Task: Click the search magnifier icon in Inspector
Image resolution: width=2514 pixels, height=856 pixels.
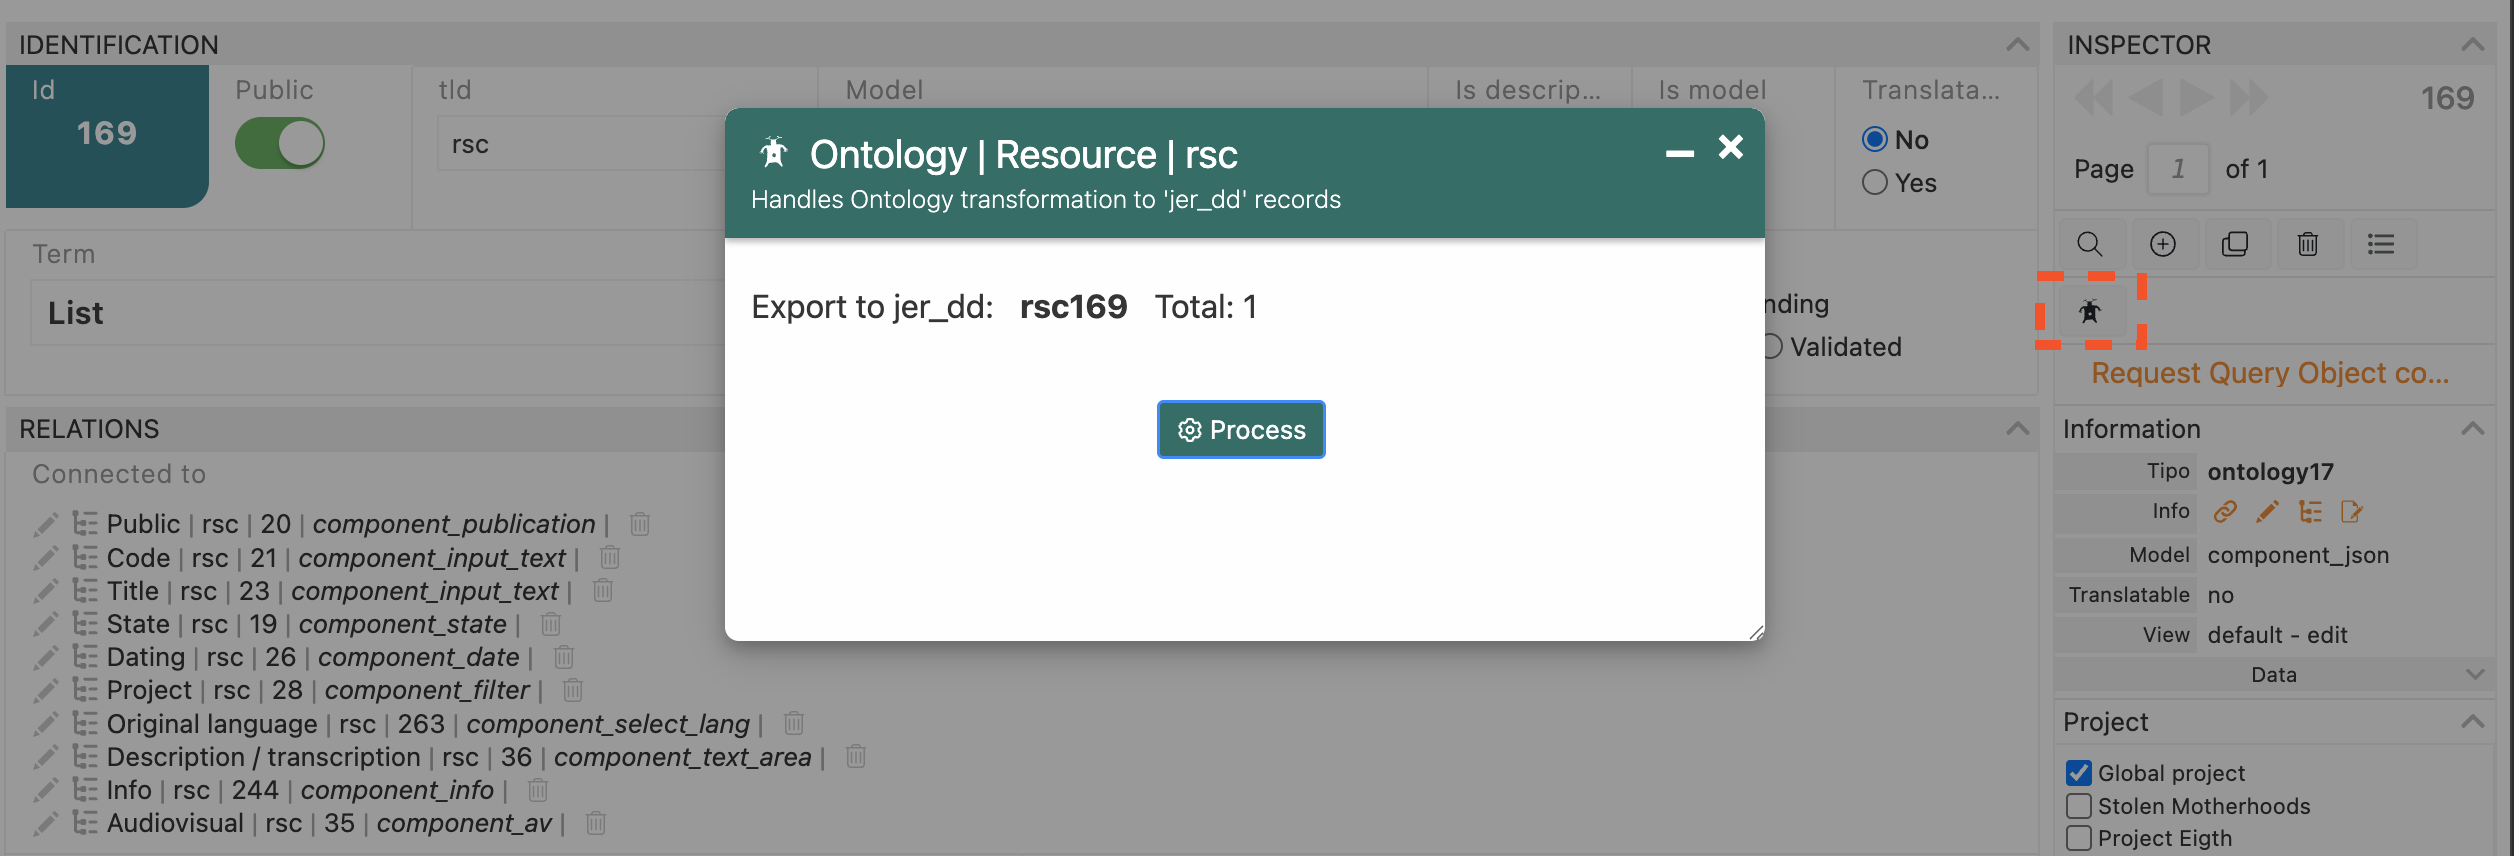Action: click(x=2089, y=244)
